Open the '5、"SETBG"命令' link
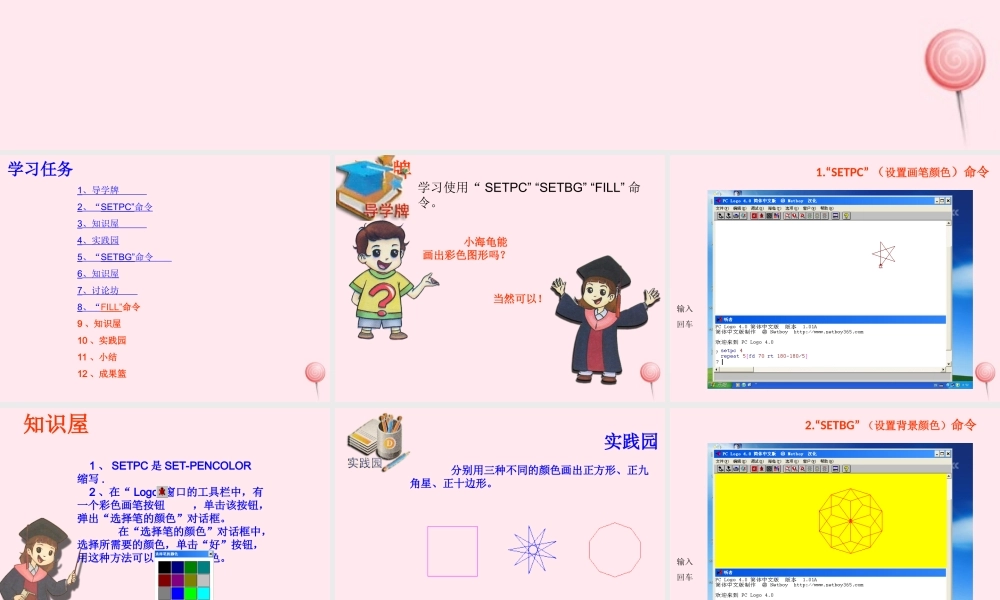1000x600 pixels. 124,257
